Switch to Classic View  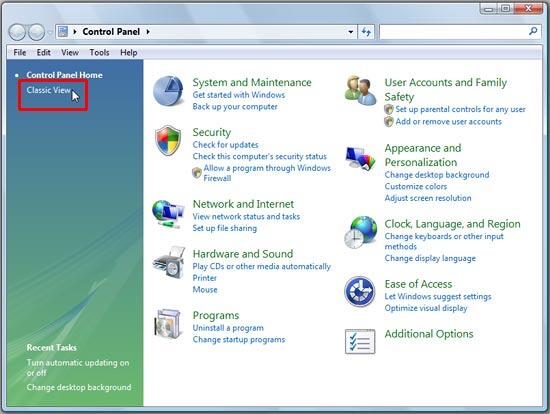(48, 90)
